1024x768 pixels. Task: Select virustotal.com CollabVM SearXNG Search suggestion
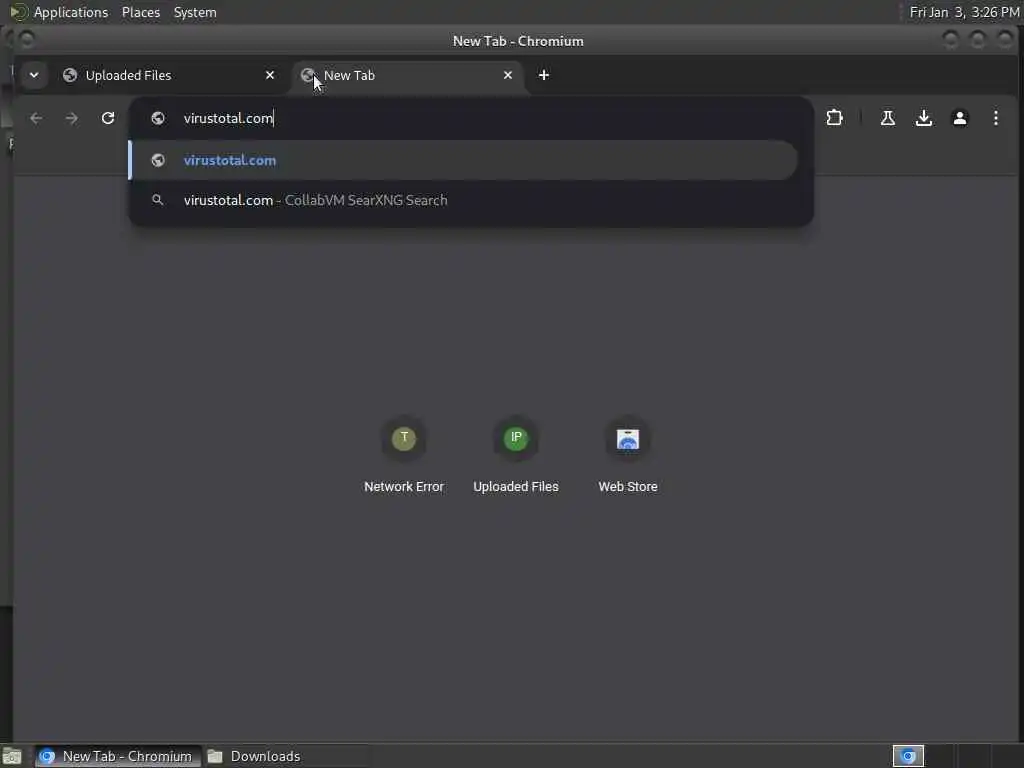[464, 200]
